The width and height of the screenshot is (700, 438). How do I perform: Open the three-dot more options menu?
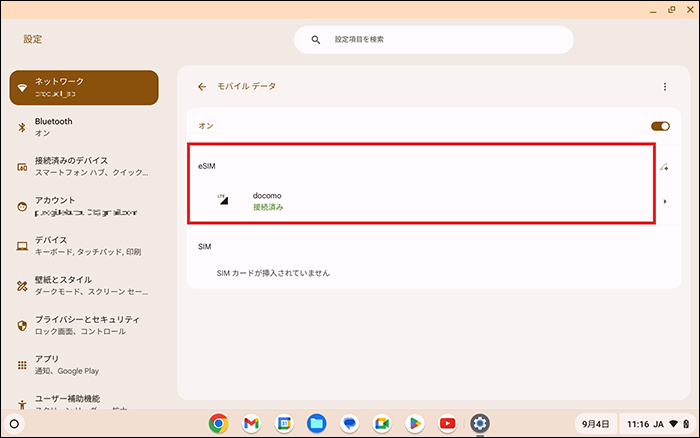(664, 87)
